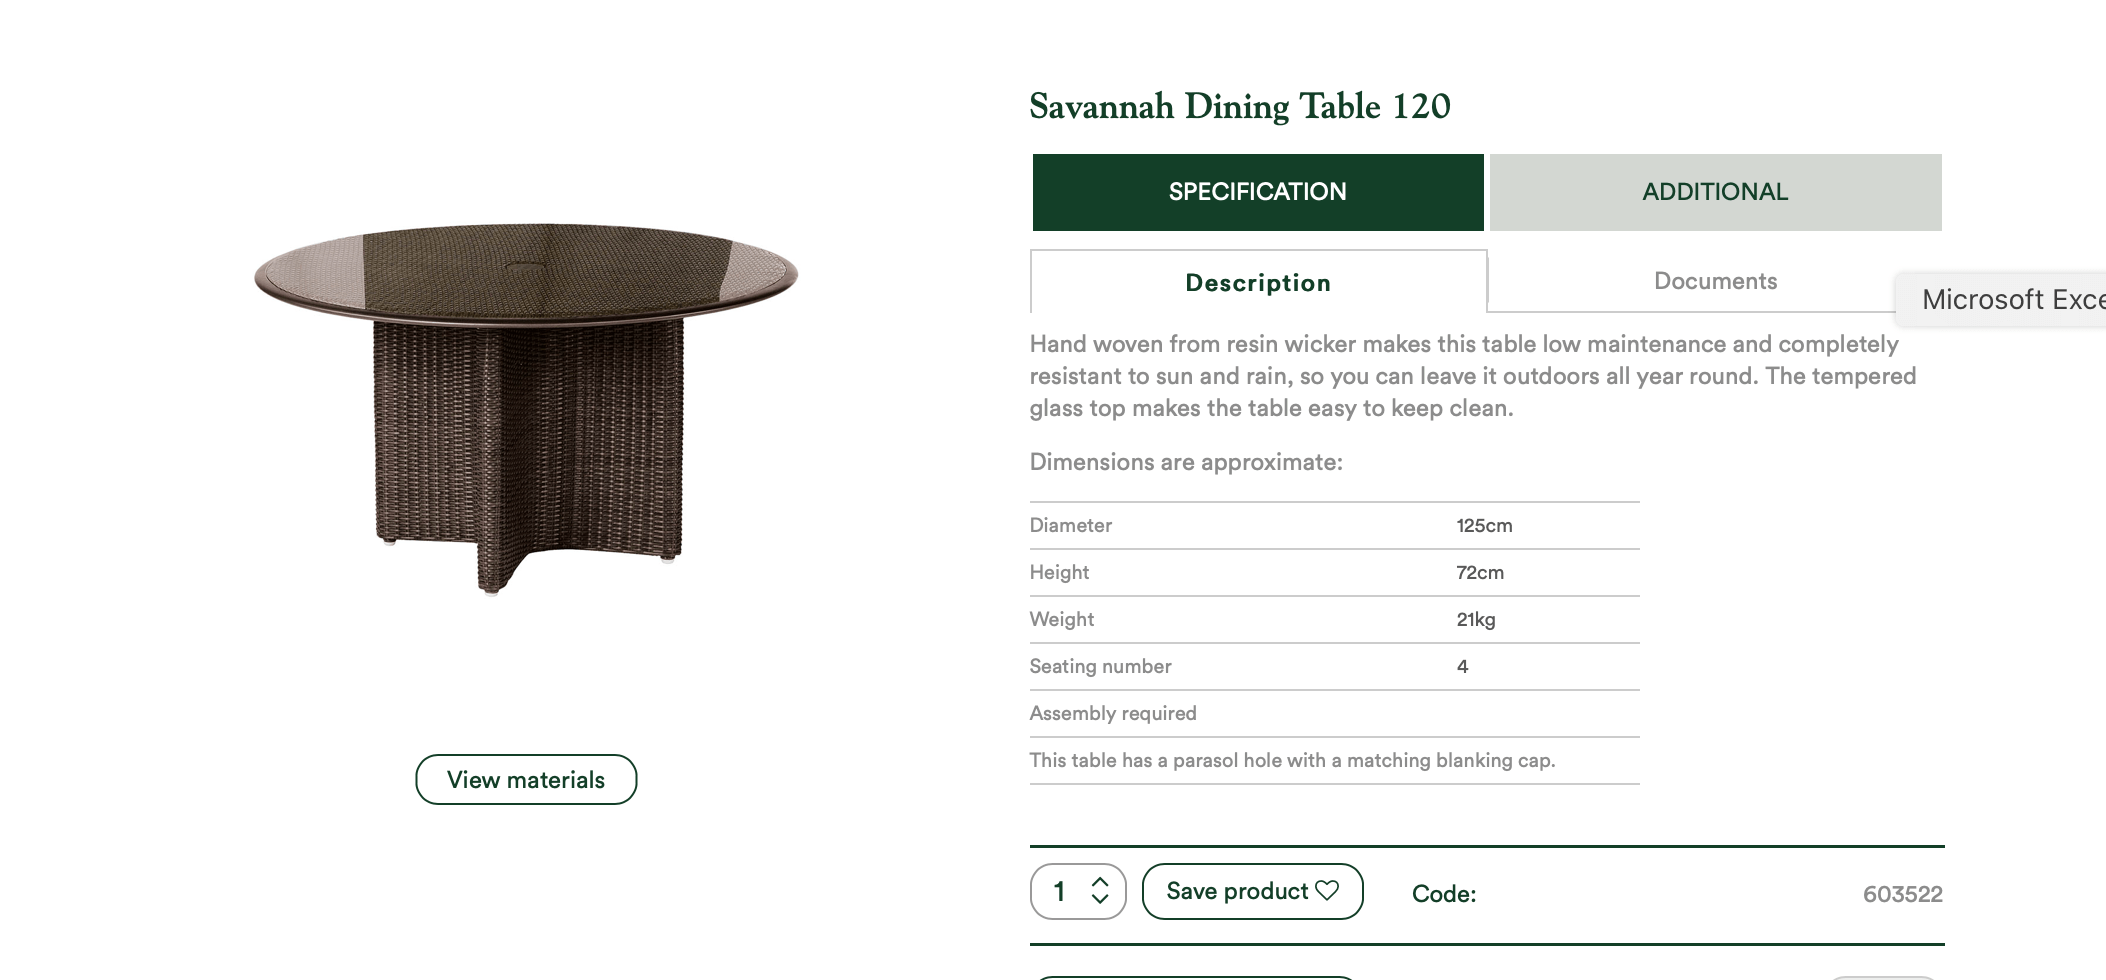The width and height of the screenshot is (2106, 980).
Task: Click the Diameter 125cm row
Action: click(x=1335, y=526)
